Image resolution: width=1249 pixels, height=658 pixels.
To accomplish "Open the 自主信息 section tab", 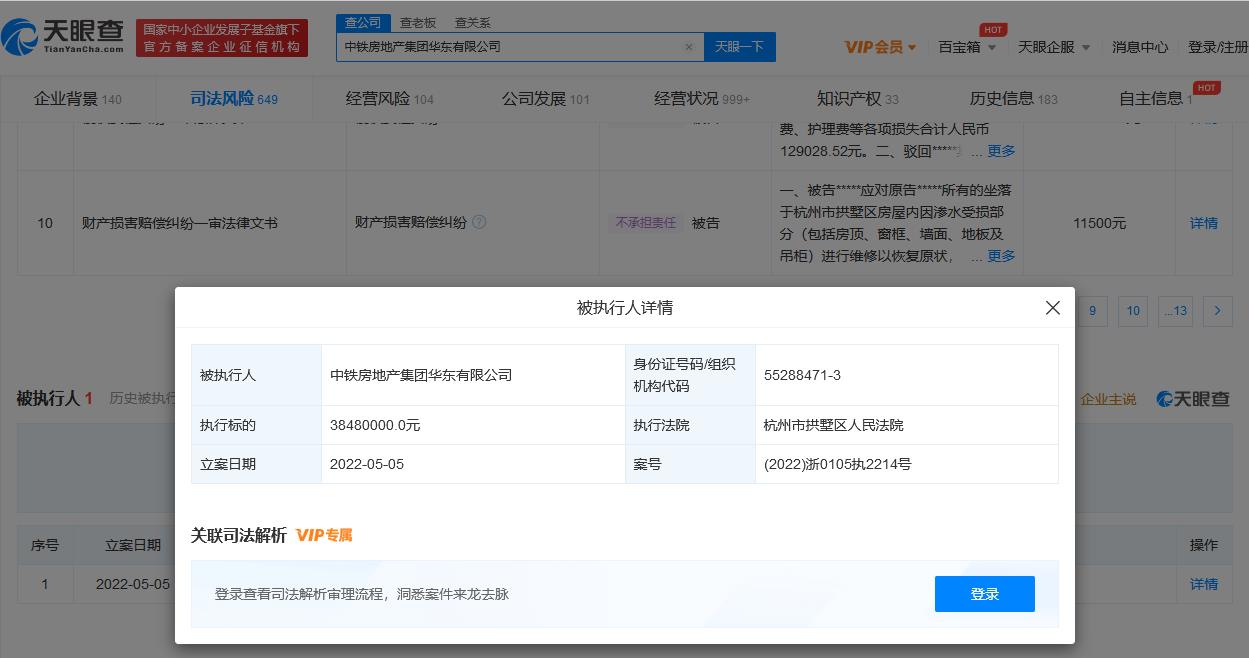I will pyautogui.click(x=1156, y=99).
